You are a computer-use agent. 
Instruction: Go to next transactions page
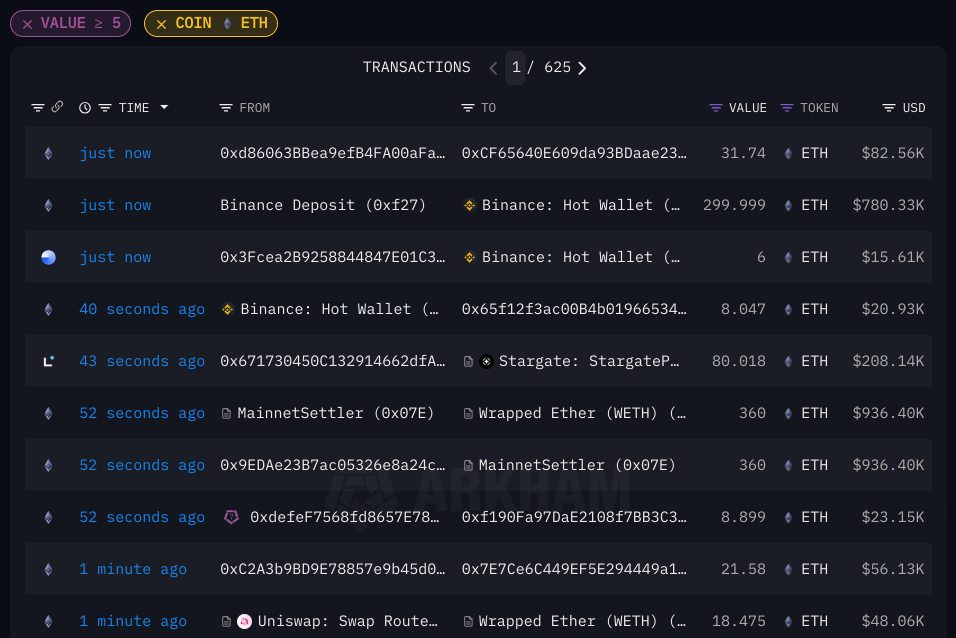pyautogui.click(x=582, y=68)
